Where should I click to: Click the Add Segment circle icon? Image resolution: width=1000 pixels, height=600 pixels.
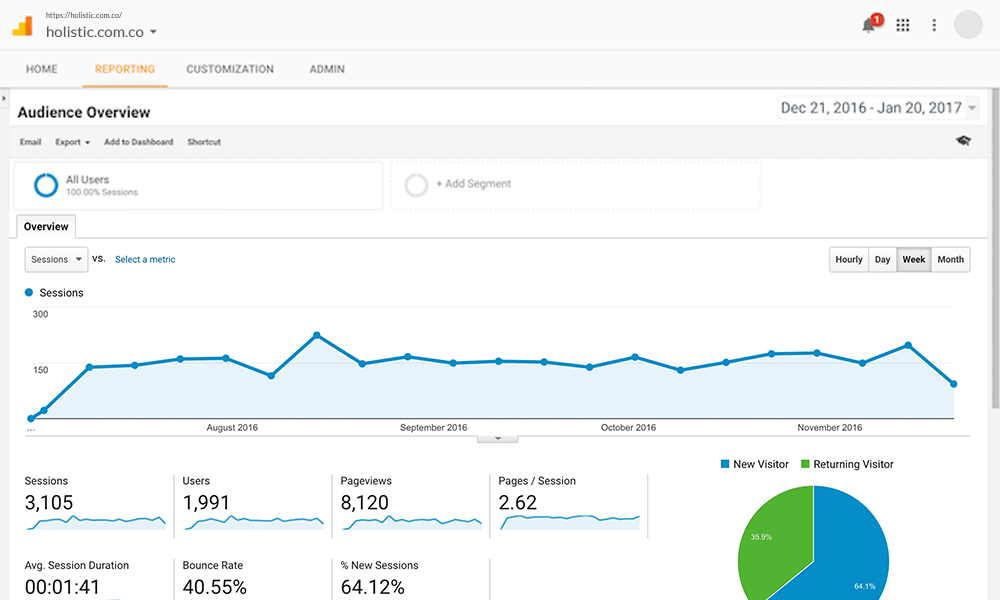coord(416,185)
